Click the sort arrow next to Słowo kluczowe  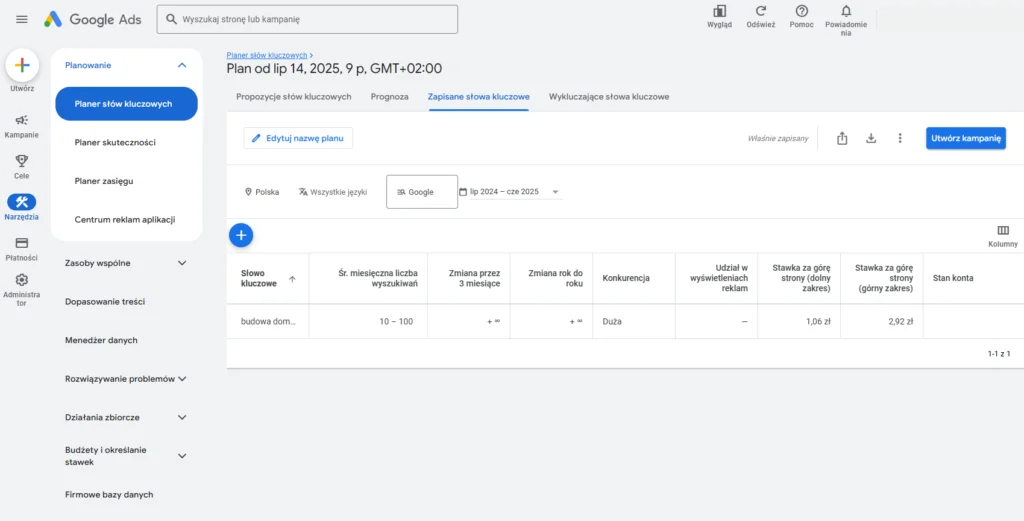pos(292,279)
